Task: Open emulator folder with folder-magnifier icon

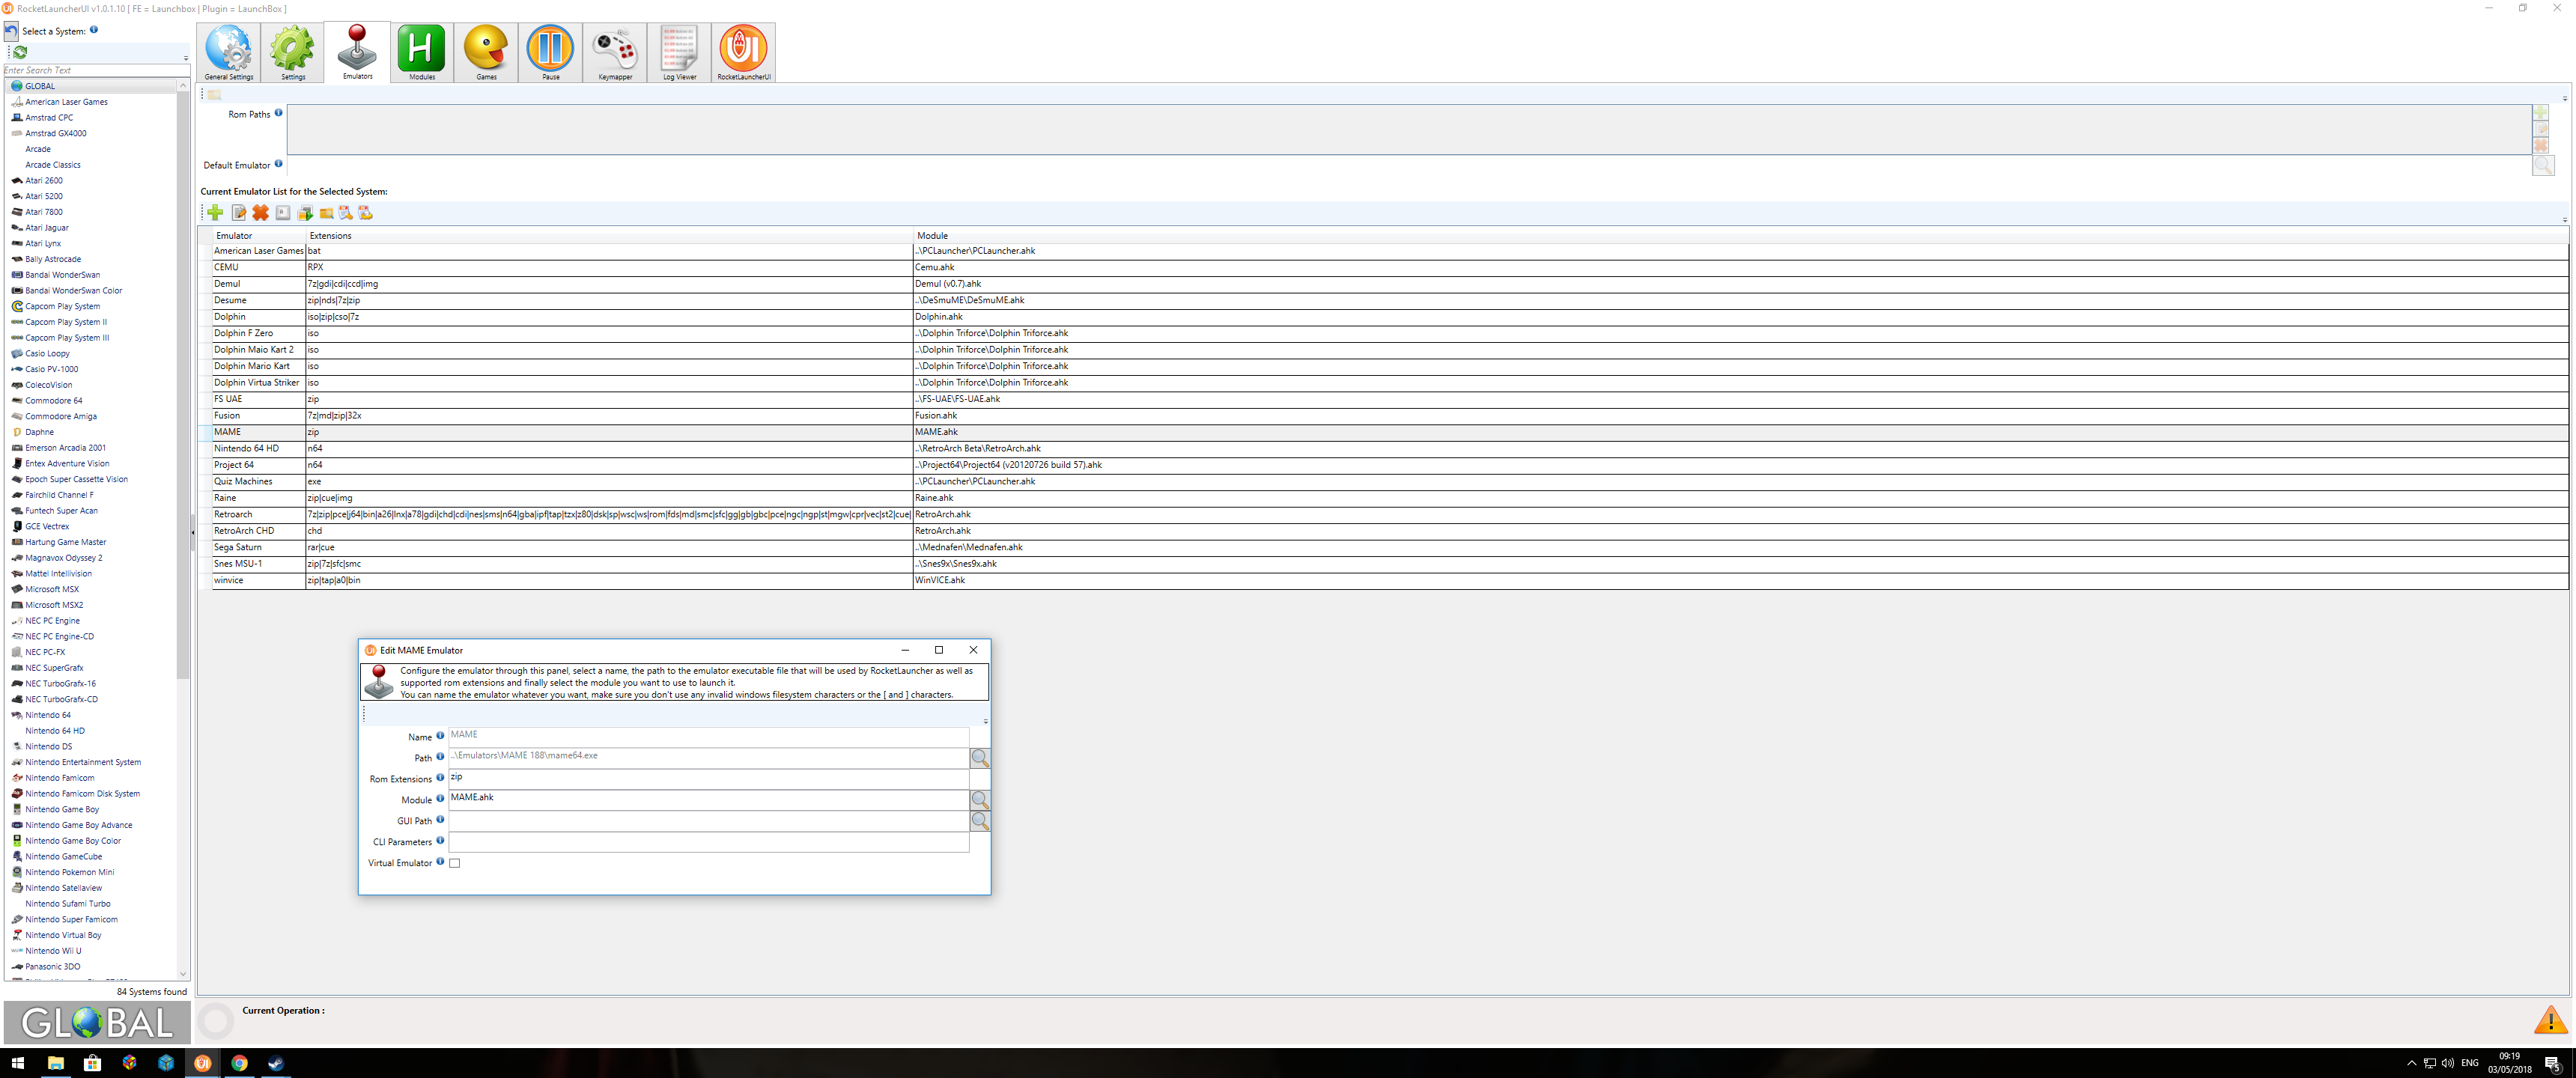Action: coord(326,212)
